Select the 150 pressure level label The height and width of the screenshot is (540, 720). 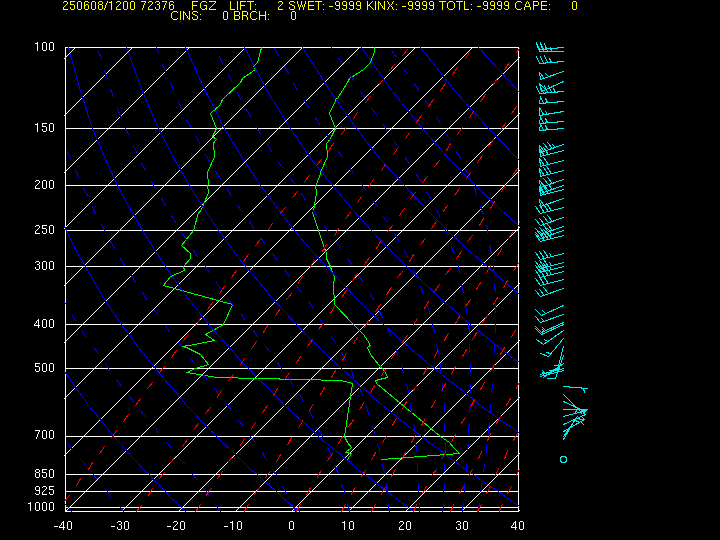45,128
